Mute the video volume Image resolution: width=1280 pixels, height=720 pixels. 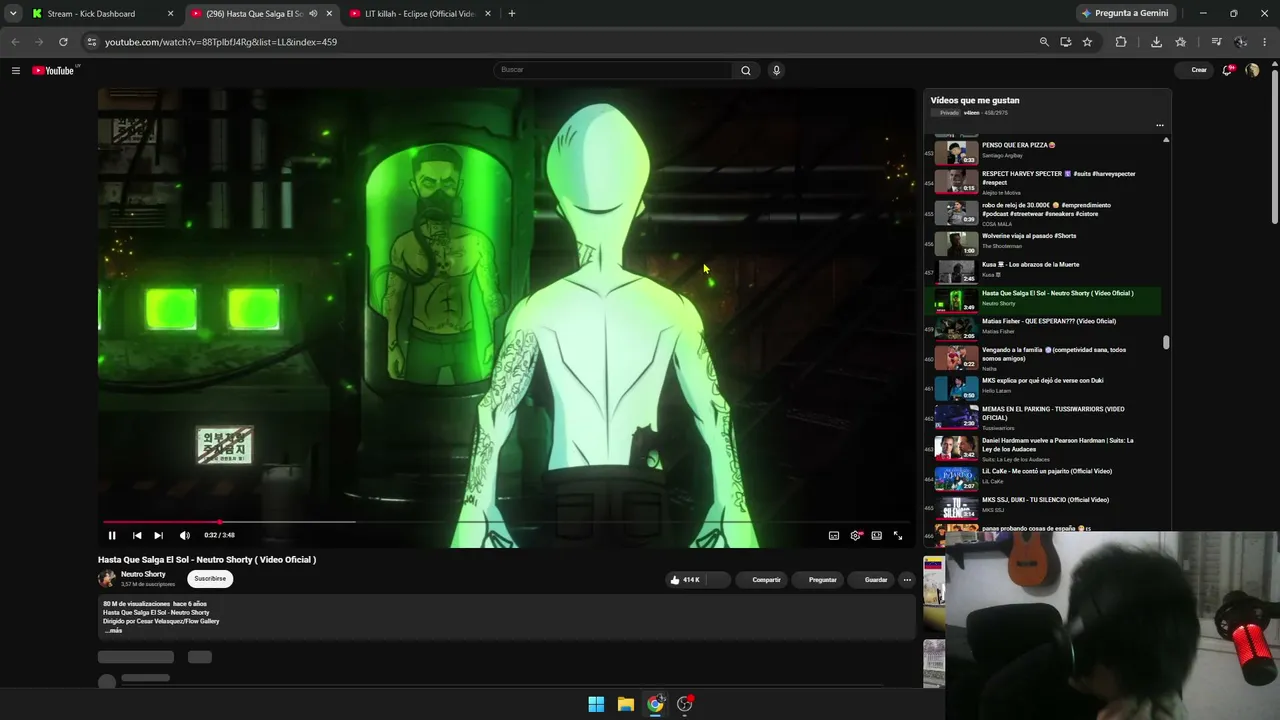pyautogui.click(x=184, y=535)
